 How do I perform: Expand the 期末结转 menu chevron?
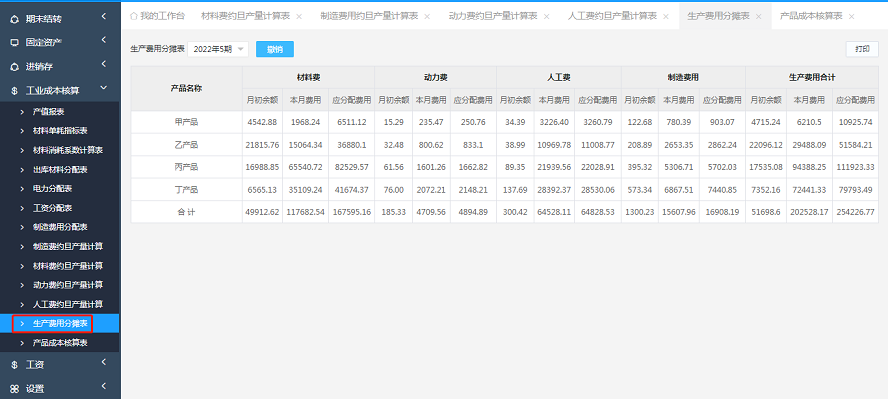tap(104, 17)
